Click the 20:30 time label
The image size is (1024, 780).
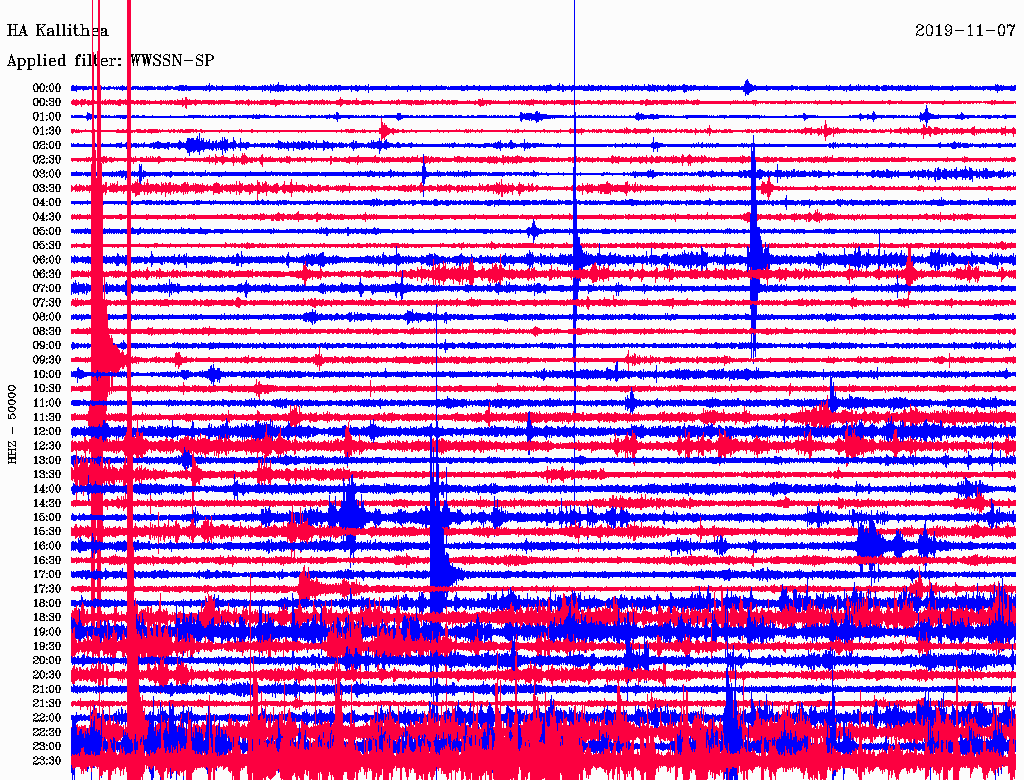click(47, 675)
